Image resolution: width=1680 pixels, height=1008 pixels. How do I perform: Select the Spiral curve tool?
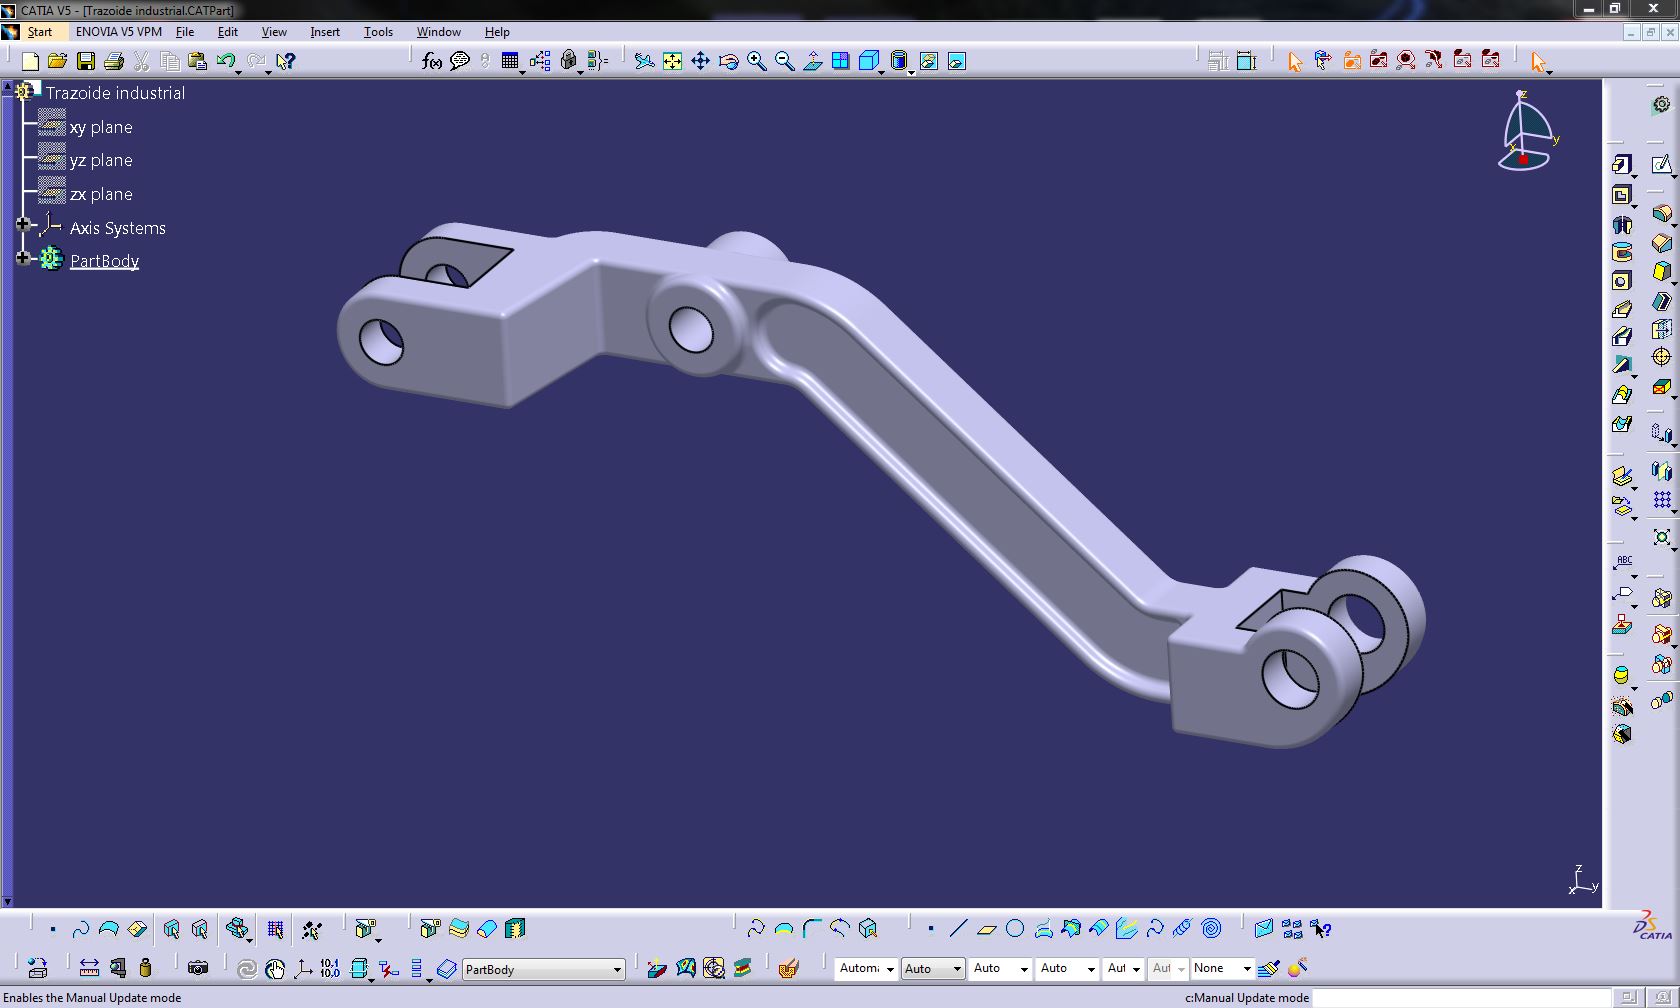(x=1211, y=929)
